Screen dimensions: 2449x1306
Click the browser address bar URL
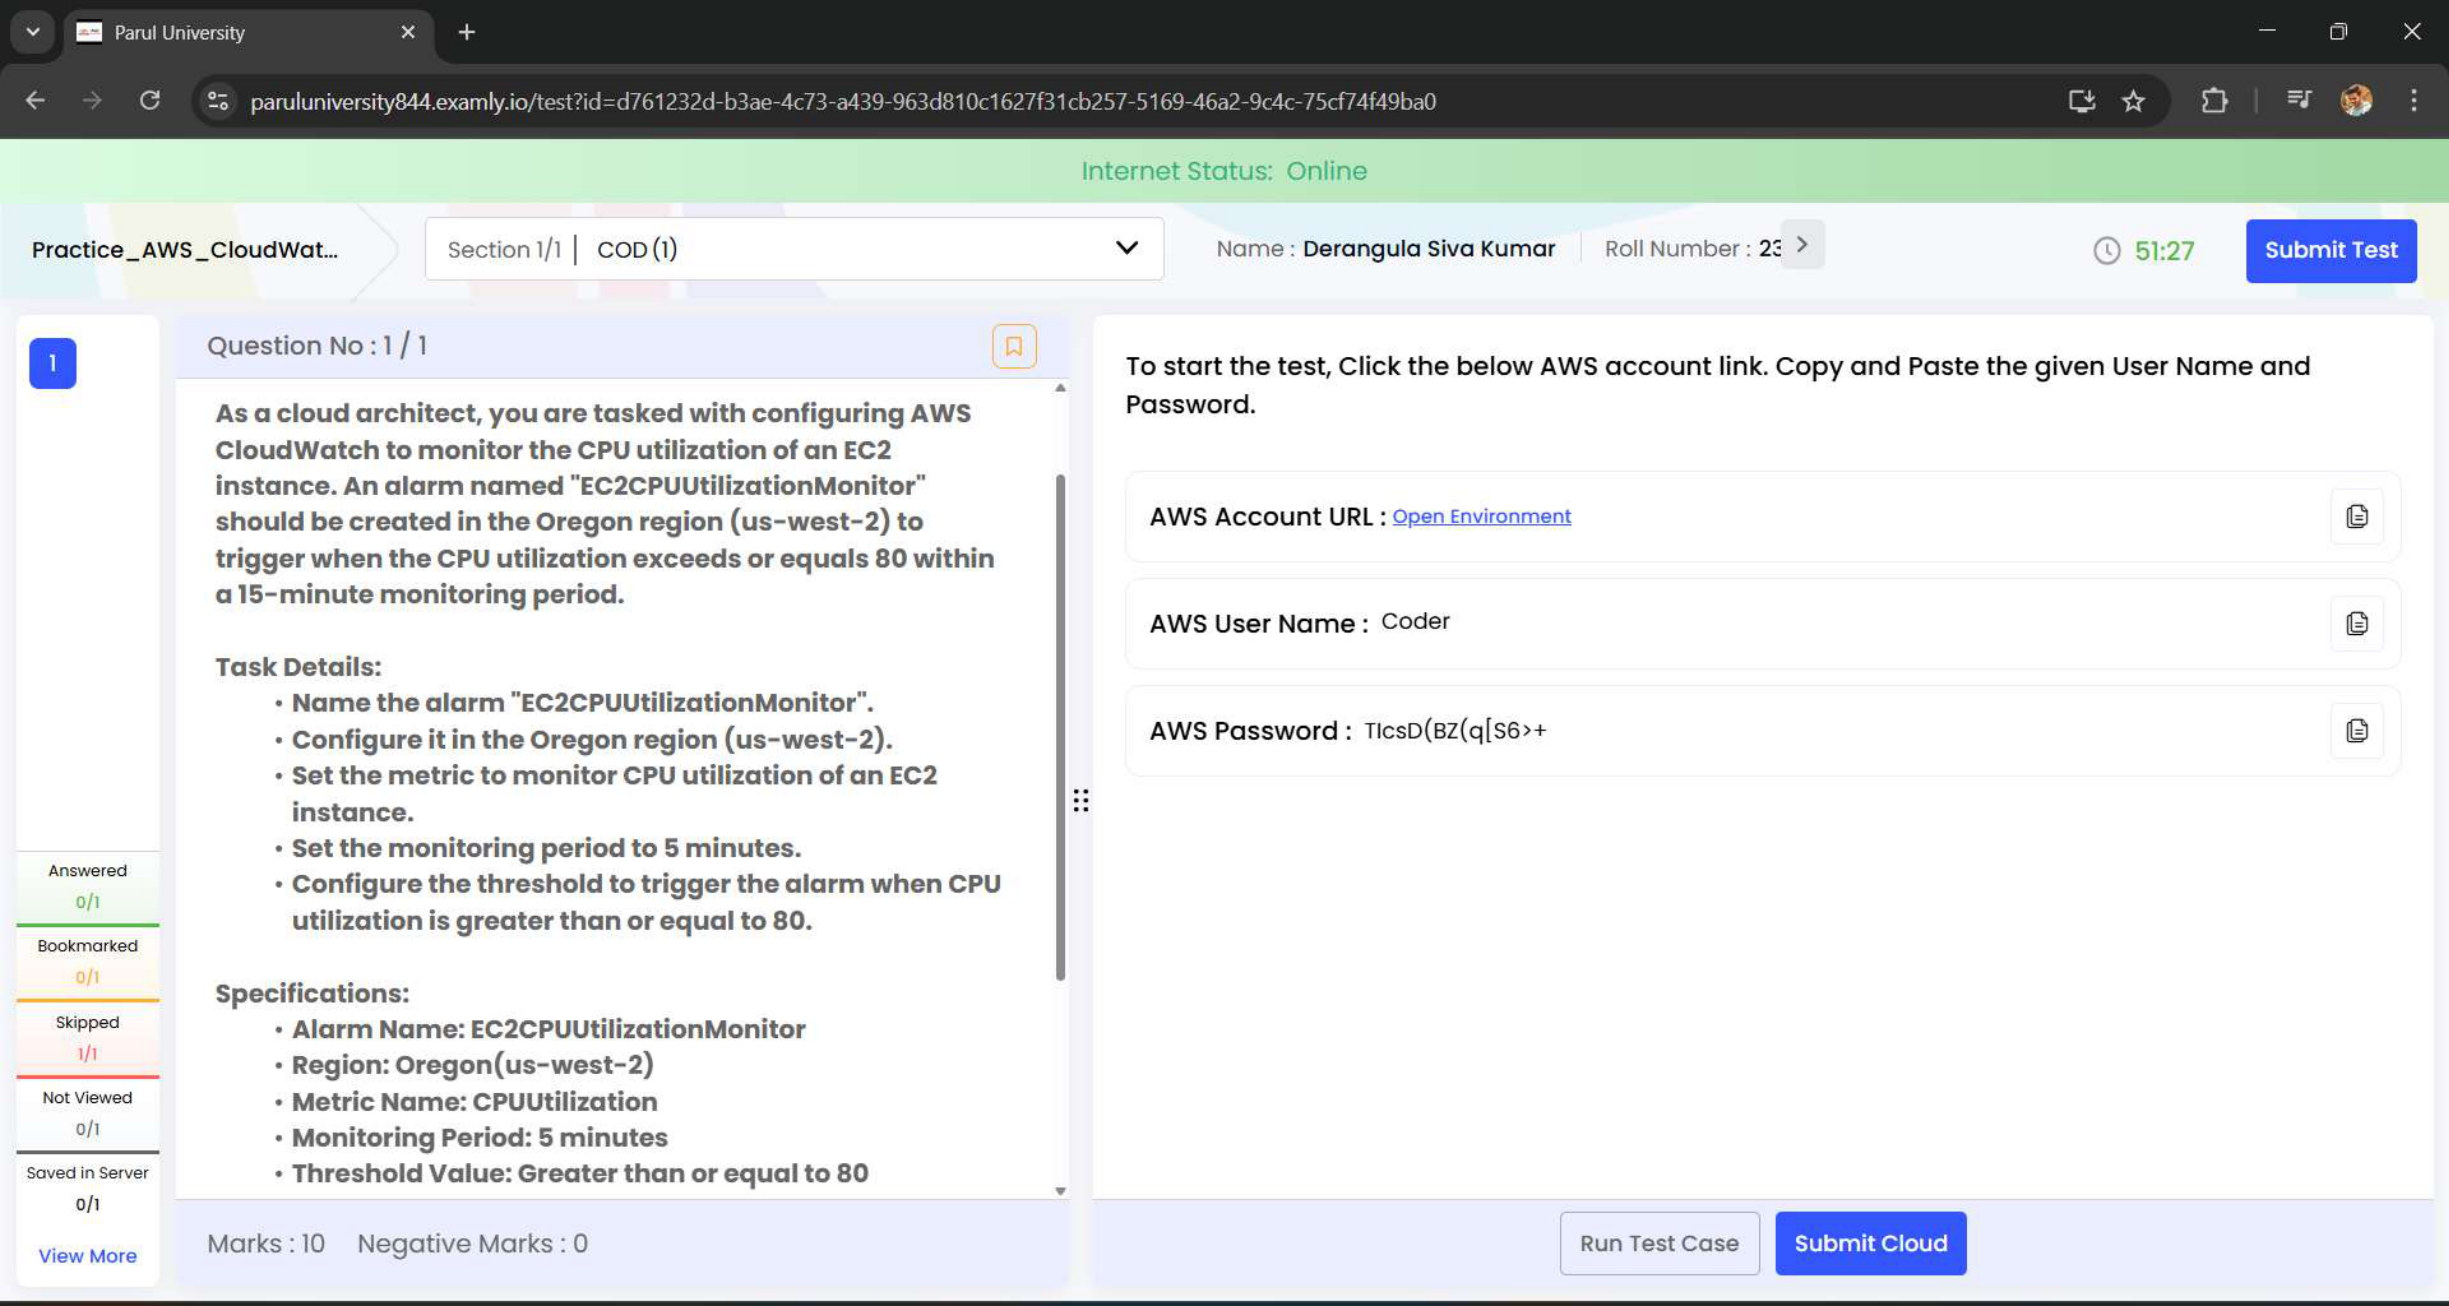[842, 101]
